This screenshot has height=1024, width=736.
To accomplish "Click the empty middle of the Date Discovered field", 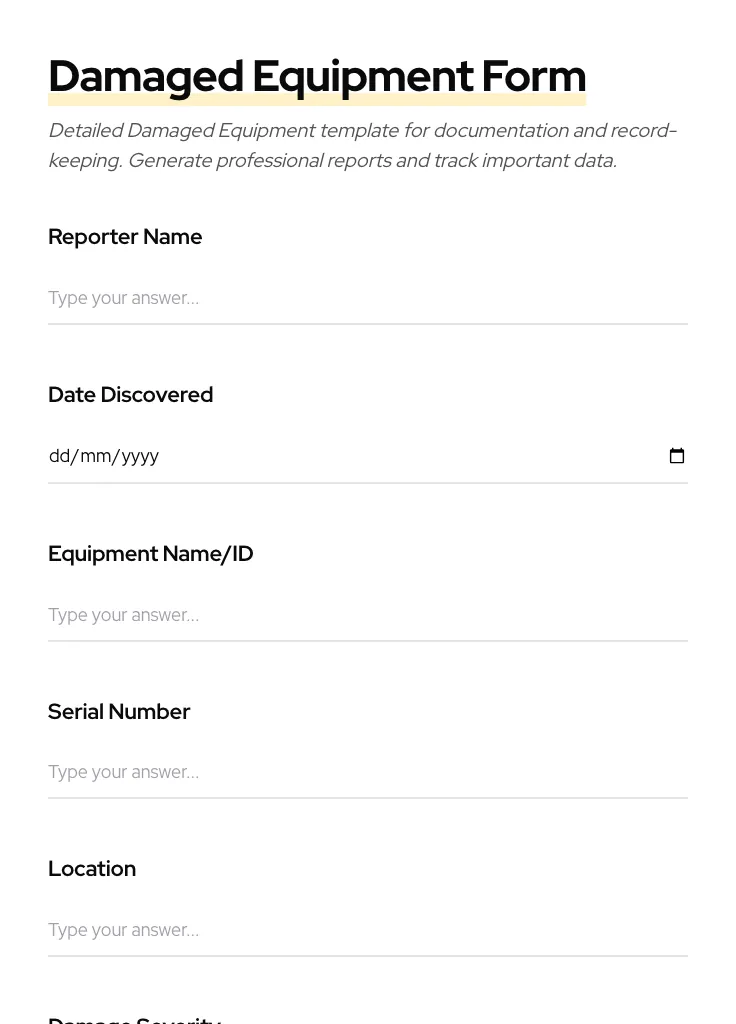I will [x=400, y=456].
